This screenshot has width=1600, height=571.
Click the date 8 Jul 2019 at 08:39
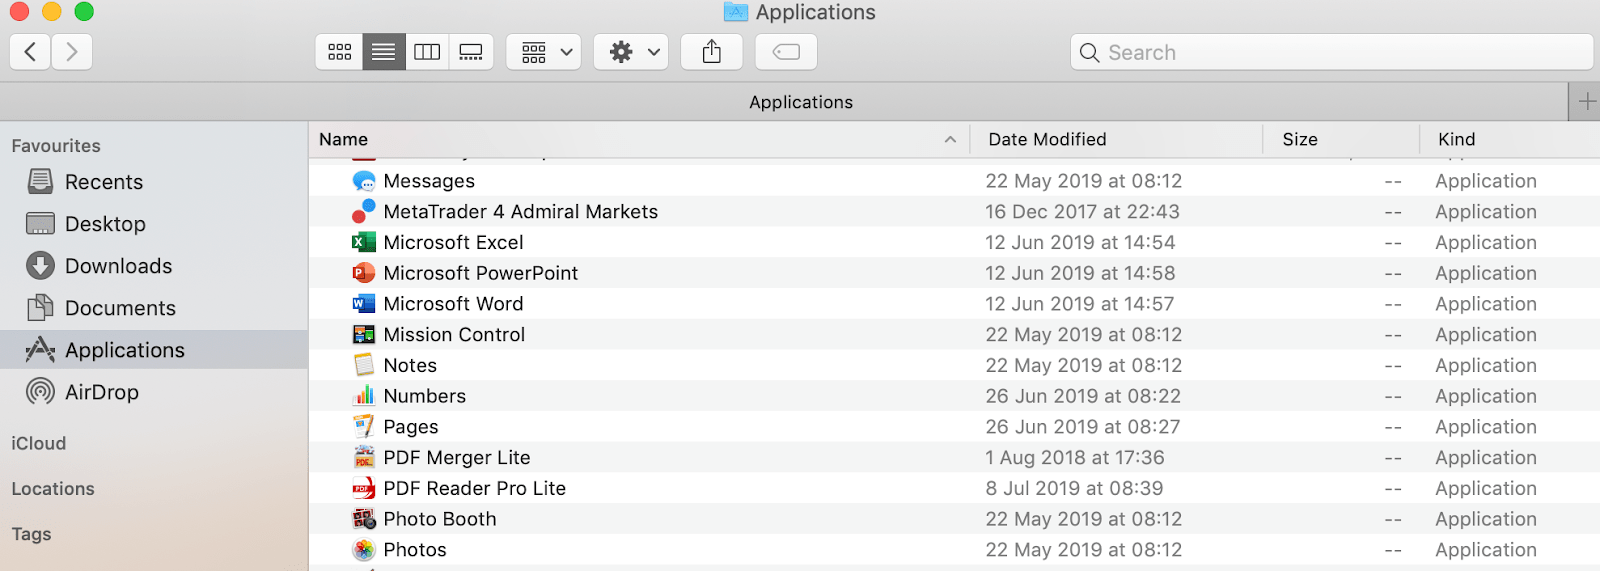[x=1075, y=489]
